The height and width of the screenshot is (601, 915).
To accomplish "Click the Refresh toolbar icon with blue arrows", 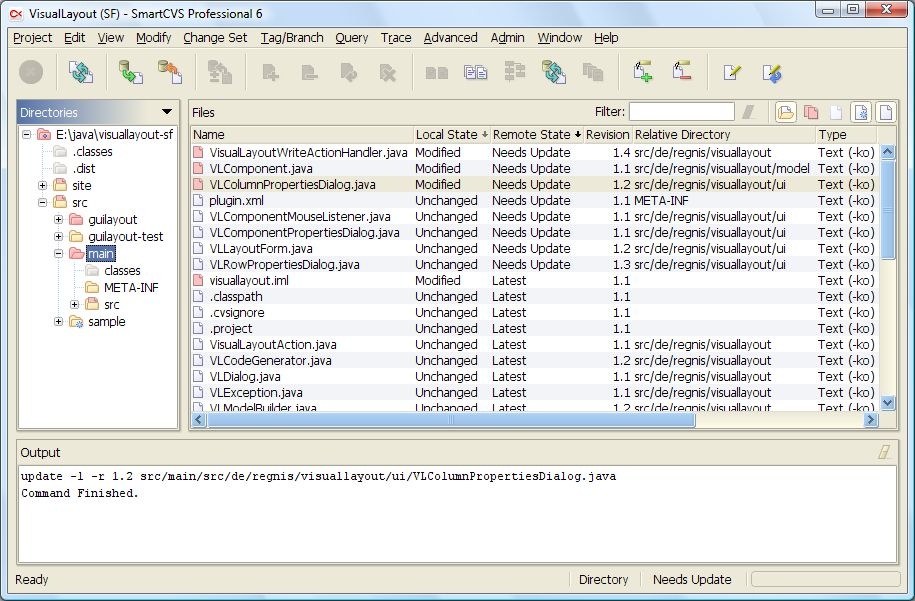I will [80, 72].
